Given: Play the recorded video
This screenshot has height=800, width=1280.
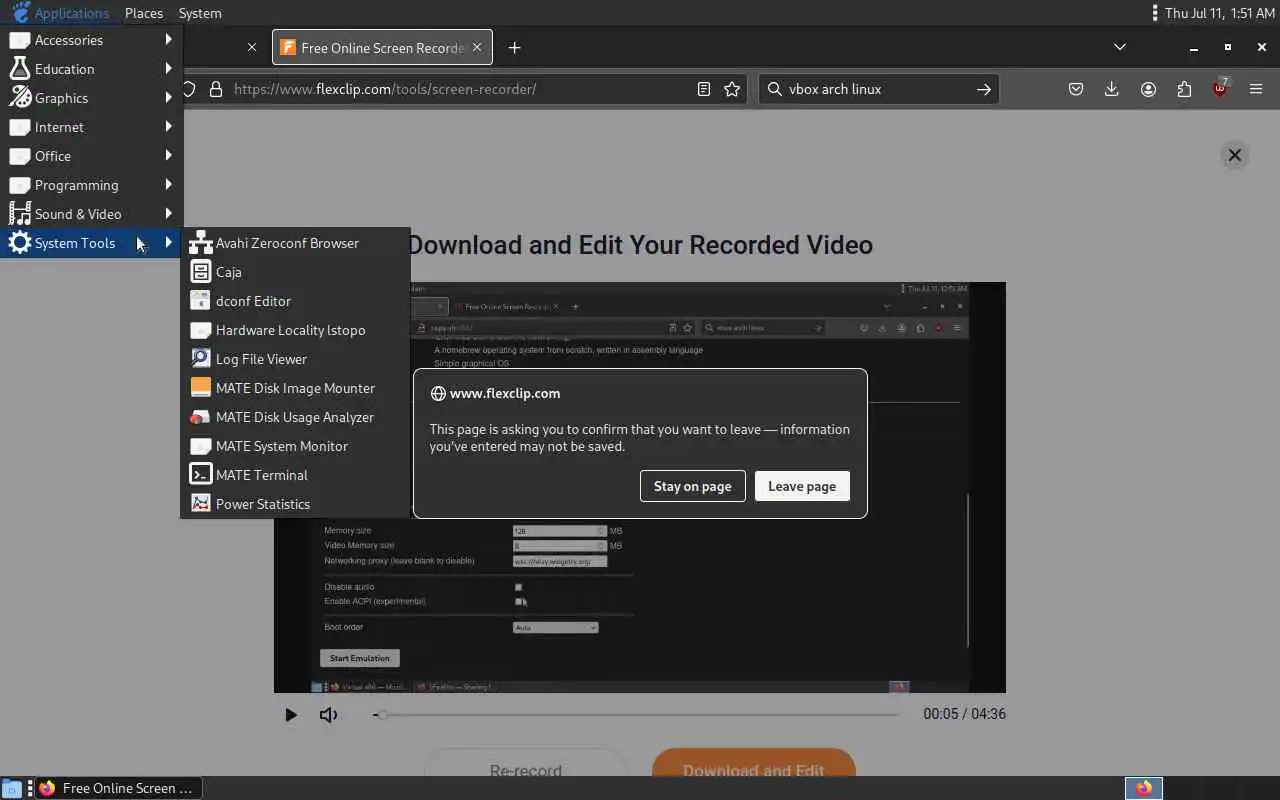Looking at the screenshot, I should 290,715.
